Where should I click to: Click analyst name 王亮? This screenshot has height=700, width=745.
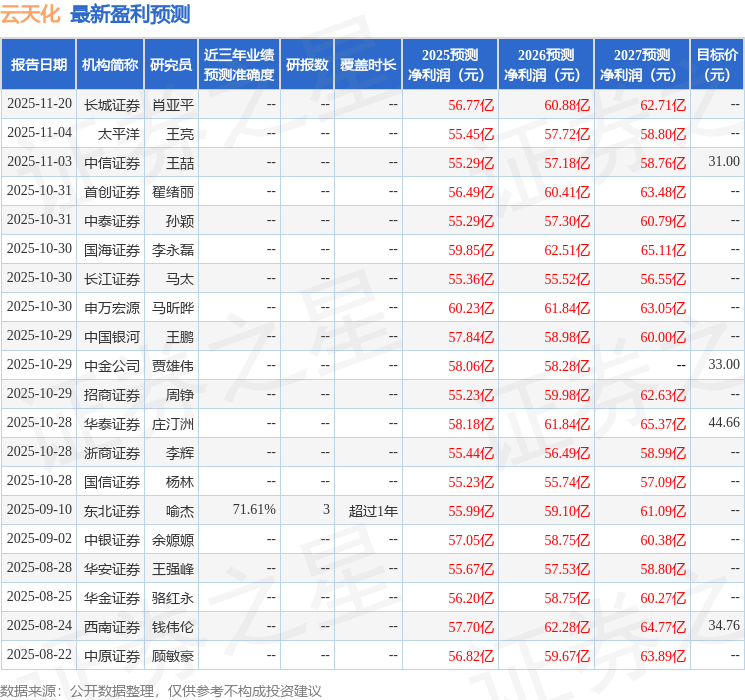180,134
